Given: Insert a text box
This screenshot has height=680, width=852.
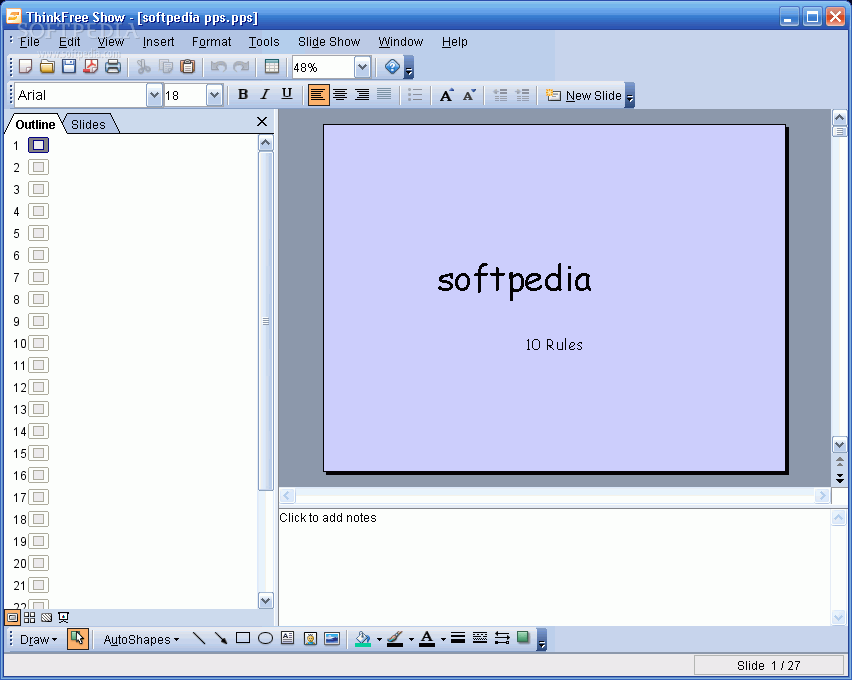Looking at the screenshot, I should point(287,638).
